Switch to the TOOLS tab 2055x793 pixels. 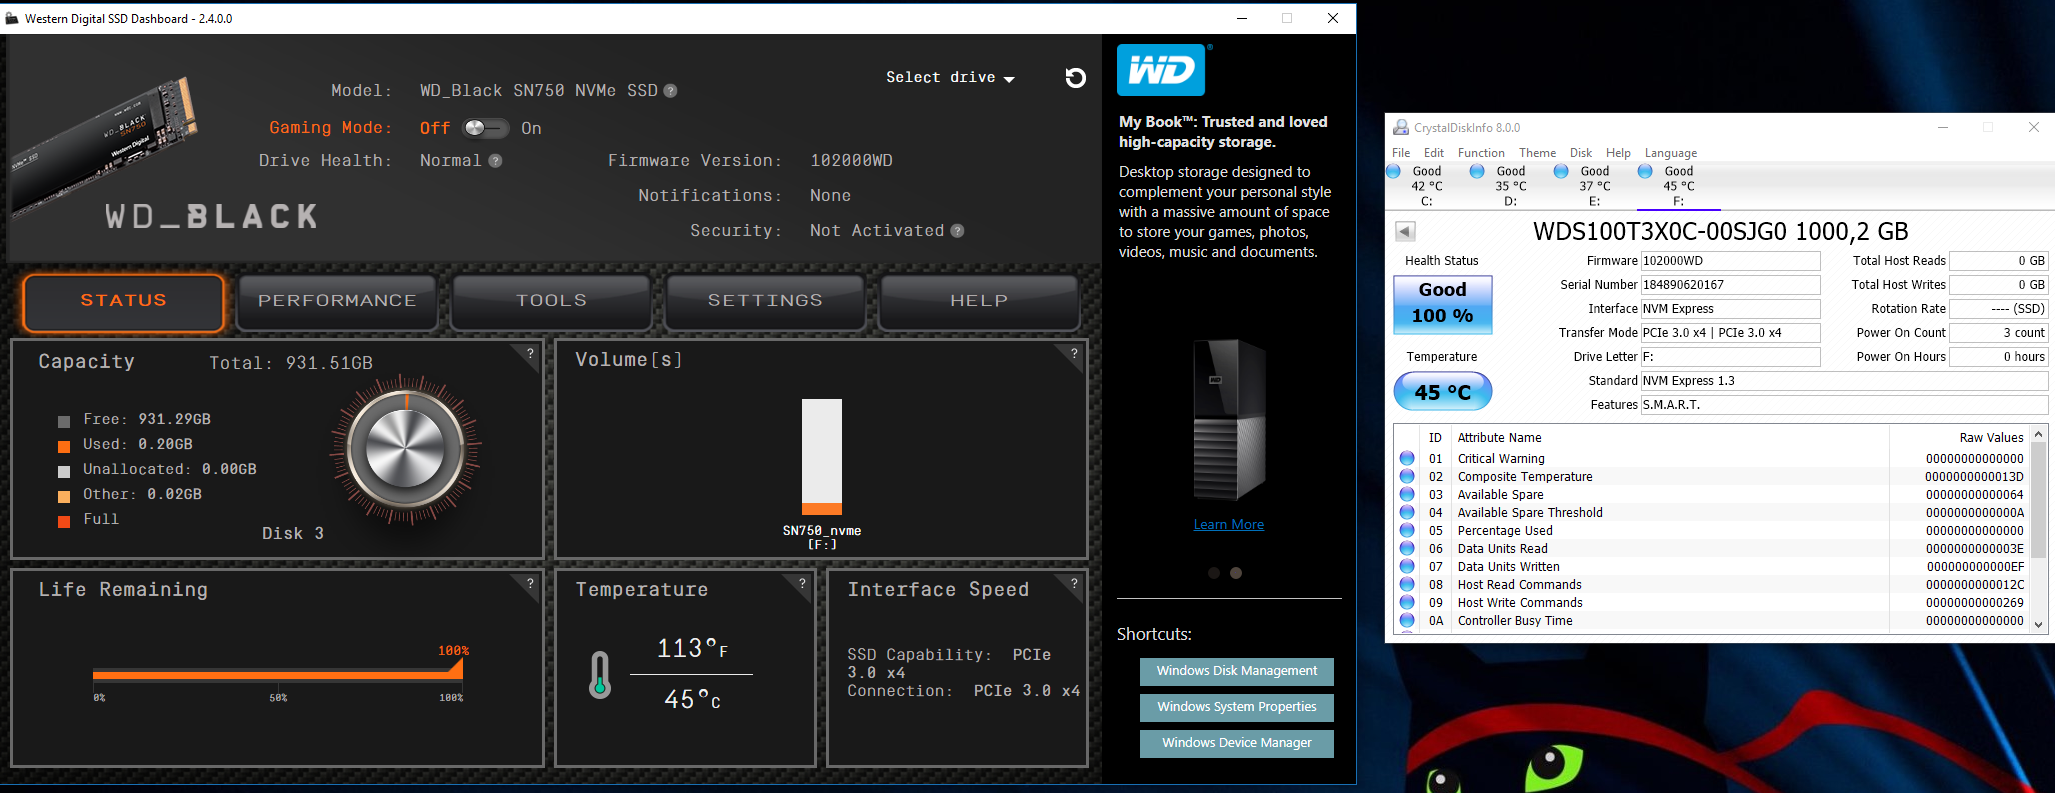tap(551, 302)
